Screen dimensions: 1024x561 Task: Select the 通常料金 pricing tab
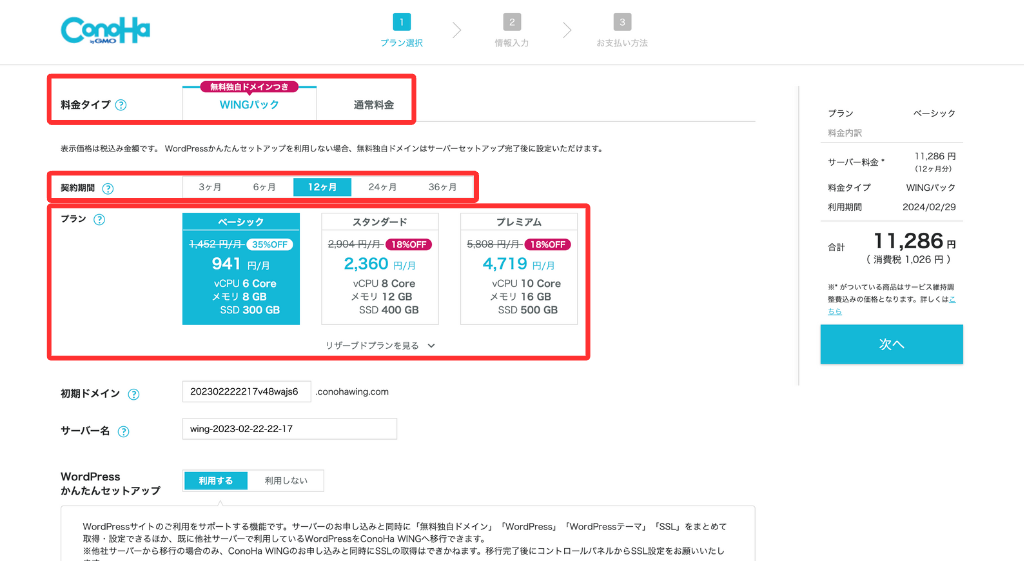tap(374, 104)
